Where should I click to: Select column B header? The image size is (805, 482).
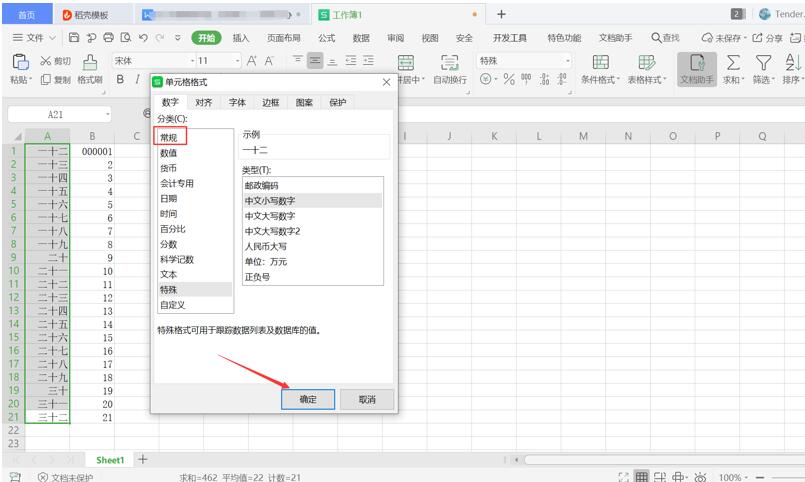[92, 136]
